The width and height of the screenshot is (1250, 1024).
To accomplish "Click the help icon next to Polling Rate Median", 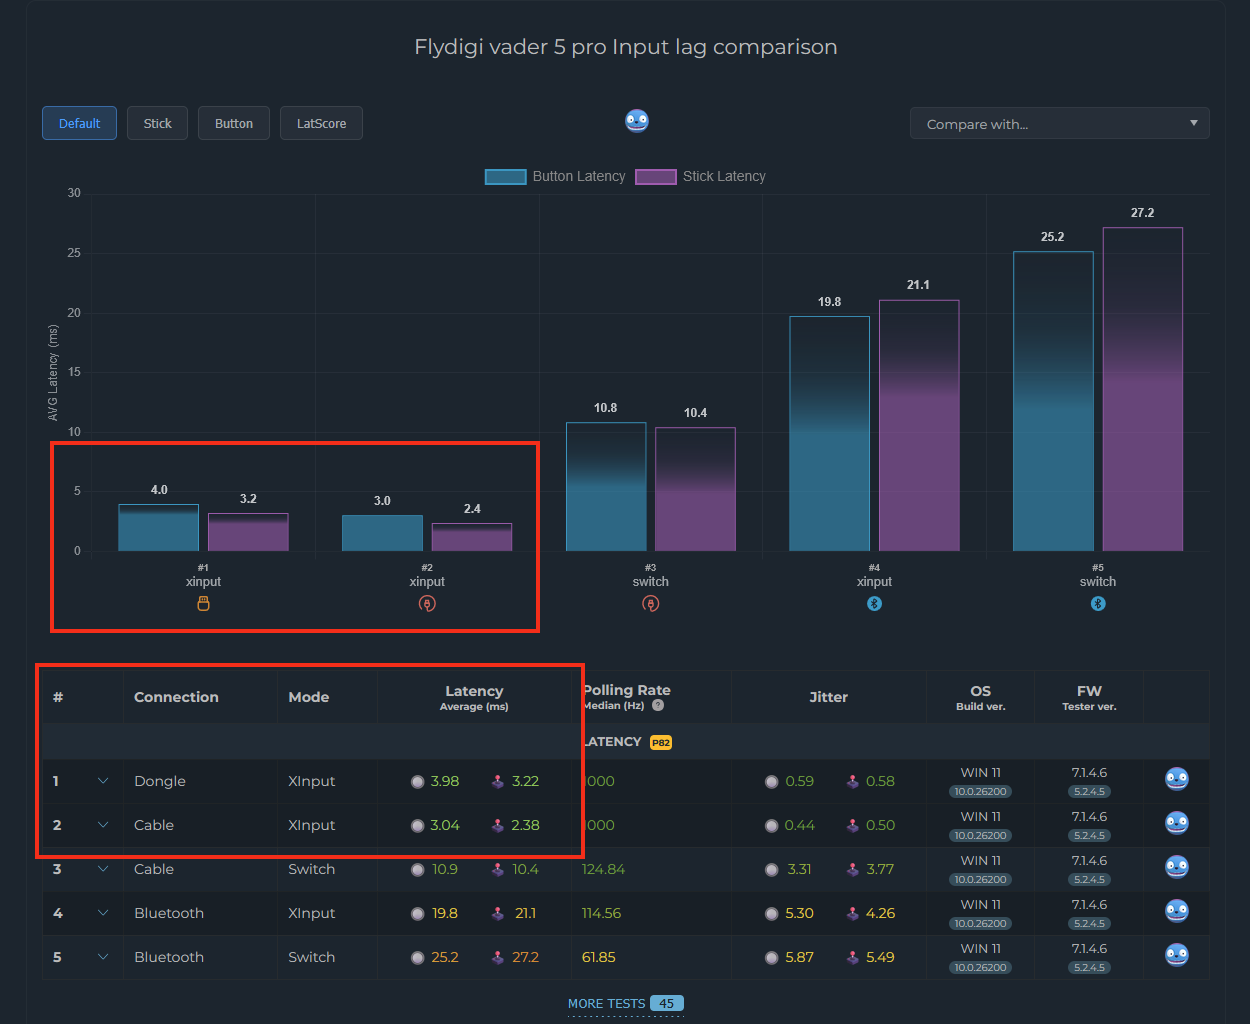I will [x=658, y=705].
